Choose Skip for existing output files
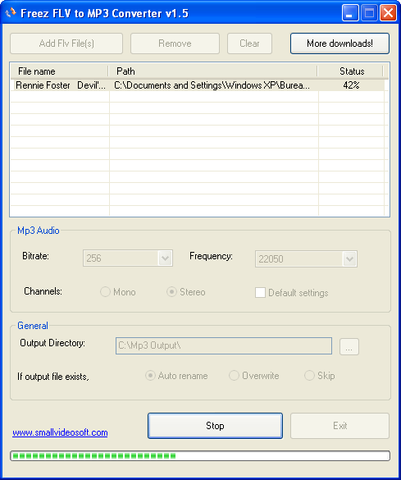The width and height of the screenshot is (401, 480). [x=309, y=376]
